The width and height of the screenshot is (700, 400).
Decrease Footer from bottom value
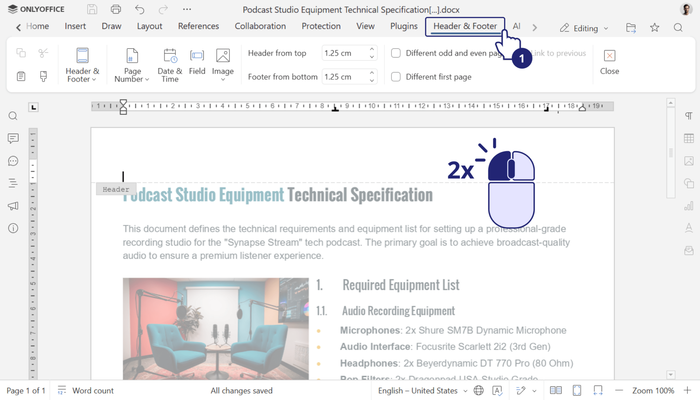pos(372,80)
